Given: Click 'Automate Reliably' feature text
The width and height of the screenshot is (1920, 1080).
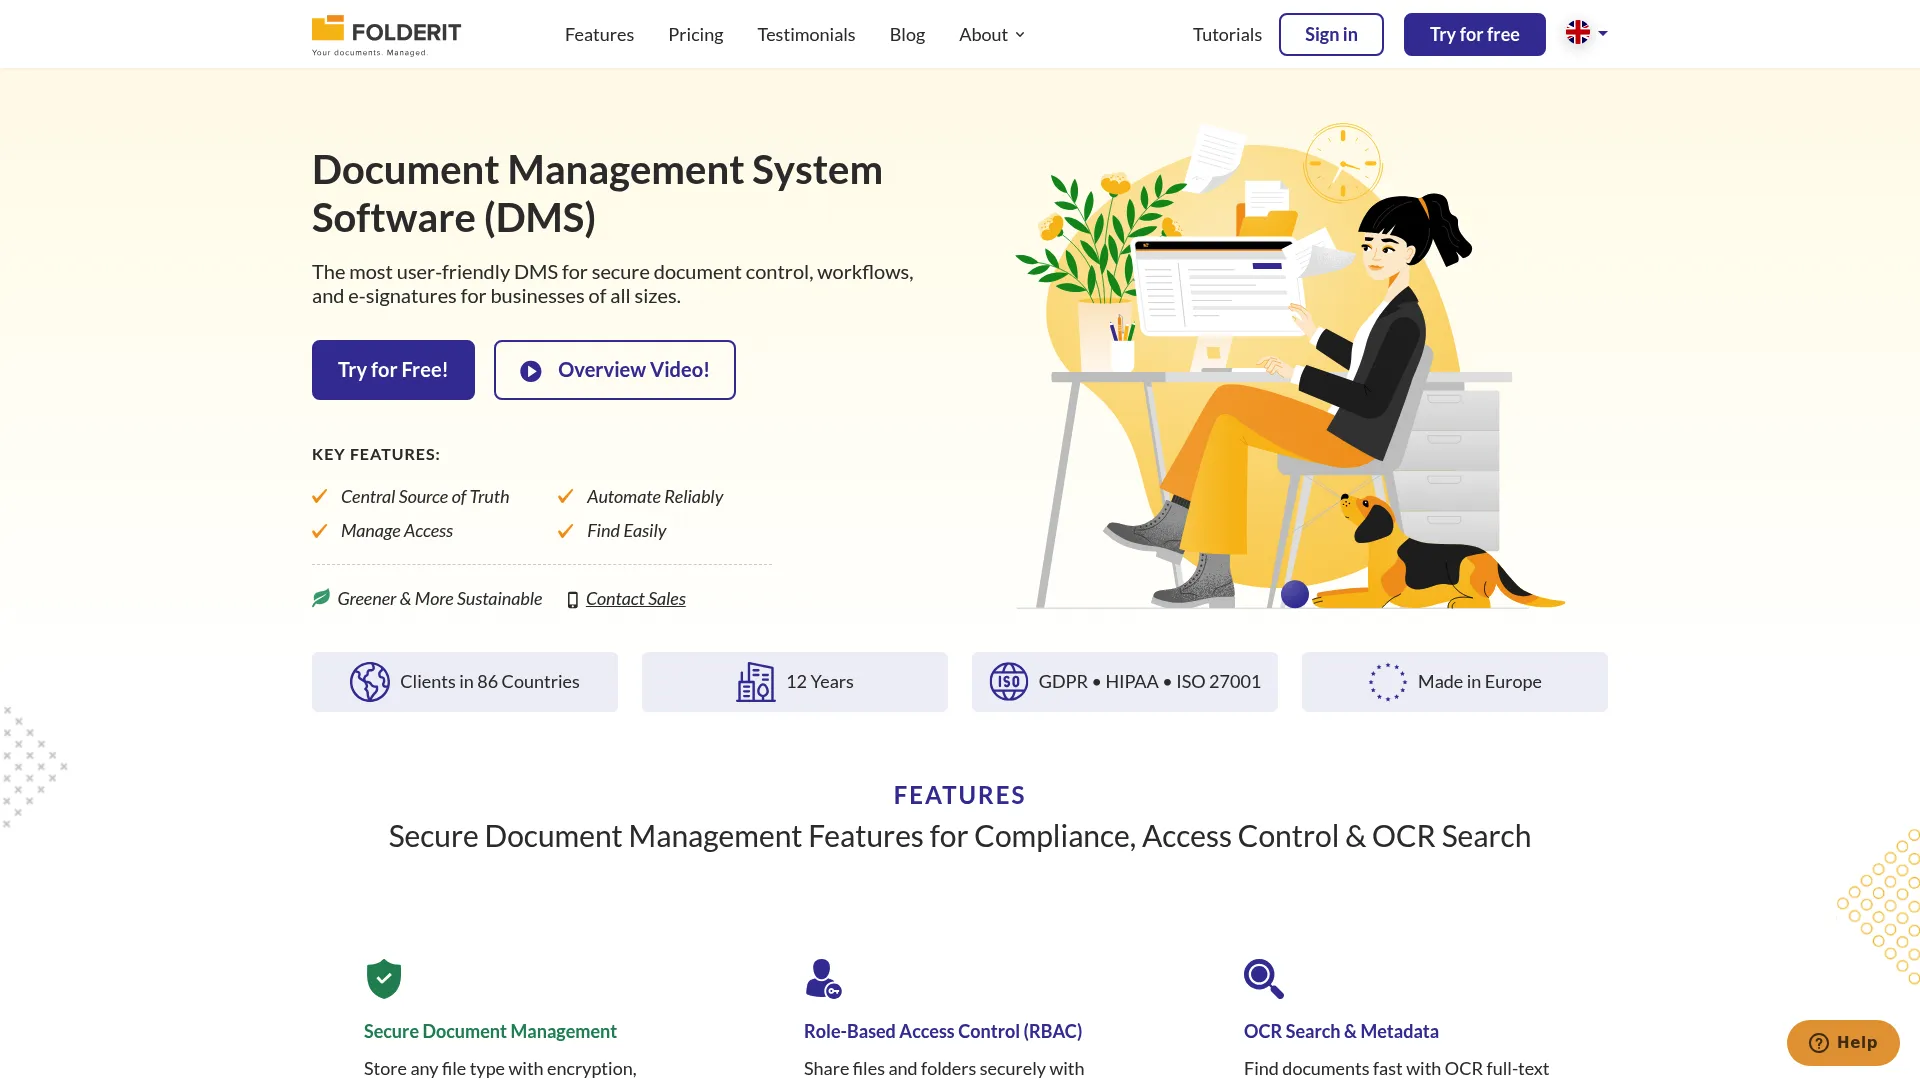Looking at the screenshot, I should tap(655, 497).
